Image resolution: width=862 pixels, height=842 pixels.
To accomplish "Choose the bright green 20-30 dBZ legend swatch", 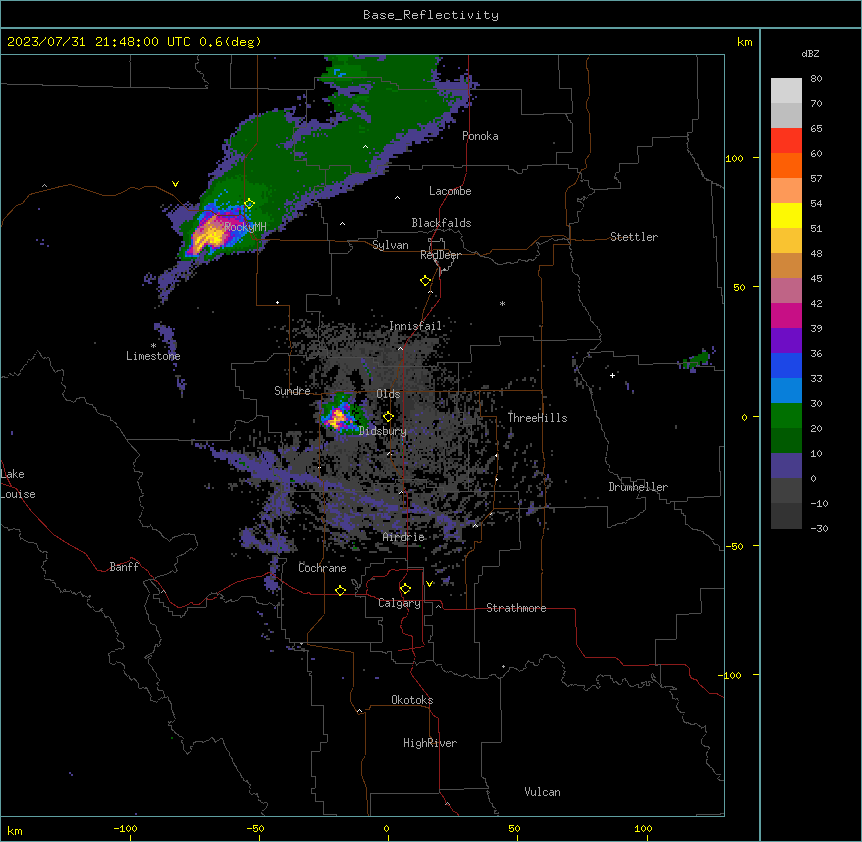I will point(786,416).
